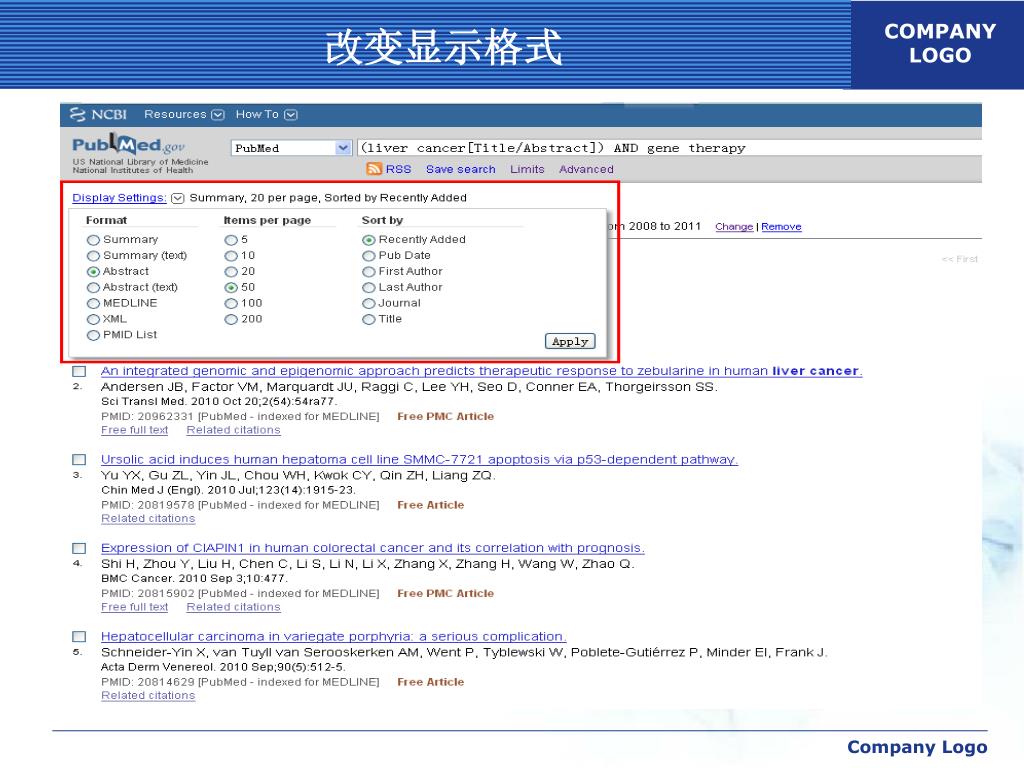The width and height of the screenshot is (1024, 768).
Task: Sort by Journal
Action: tap(369, 304)
